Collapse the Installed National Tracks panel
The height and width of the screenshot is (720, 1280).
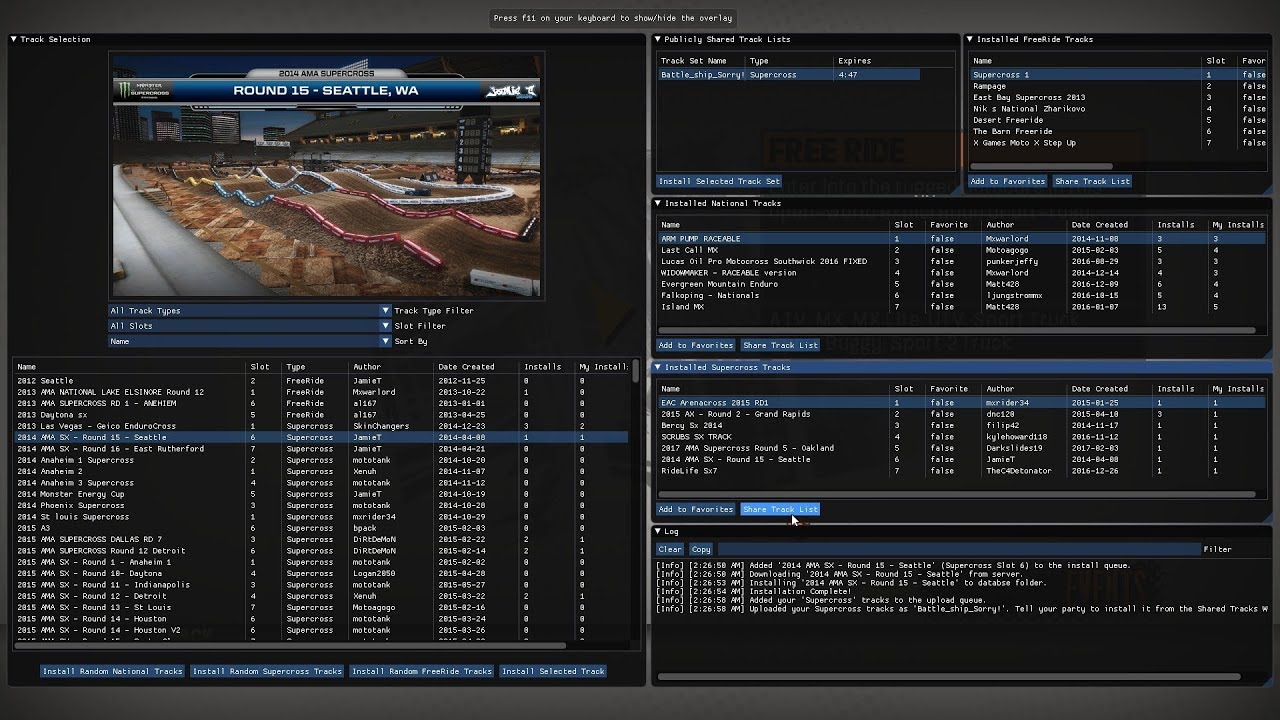pos(658,203)
